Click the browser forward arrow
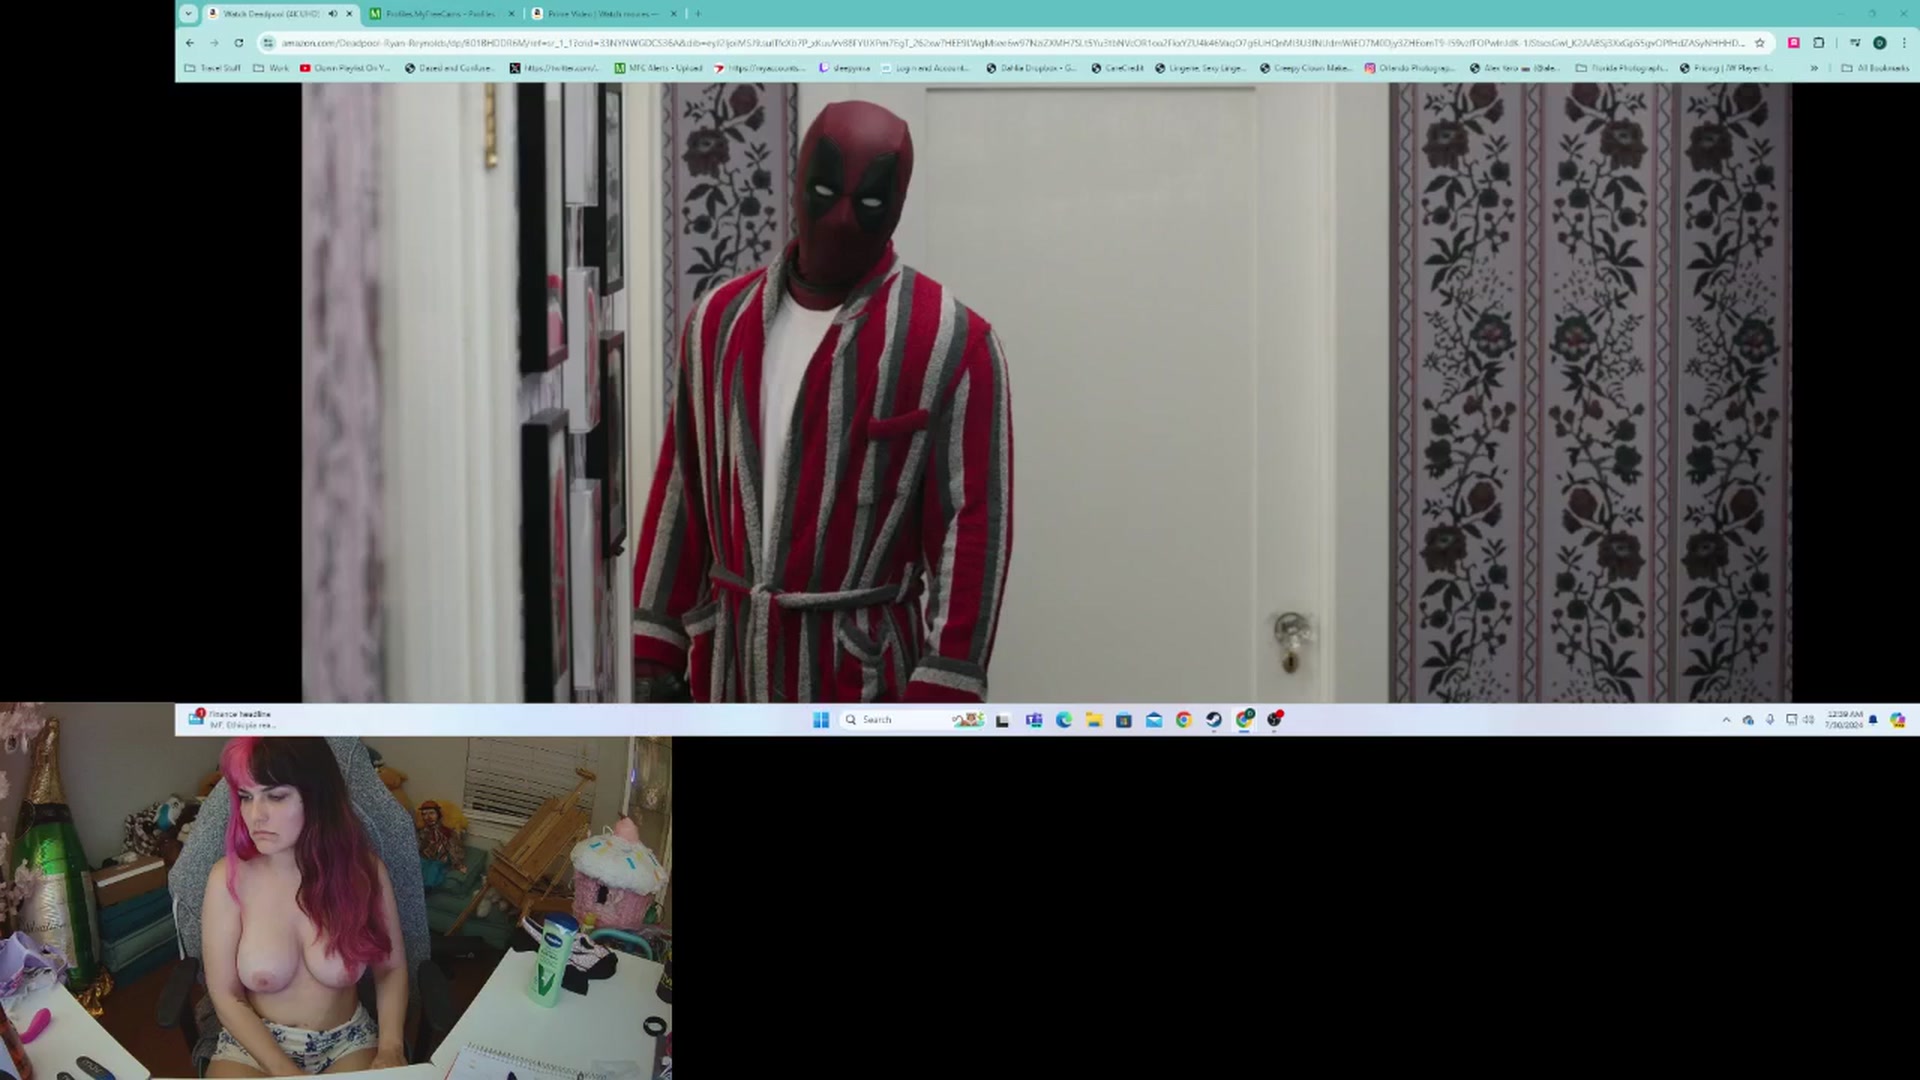This screenshot has height=1080, width=1920. pos(214,43)
